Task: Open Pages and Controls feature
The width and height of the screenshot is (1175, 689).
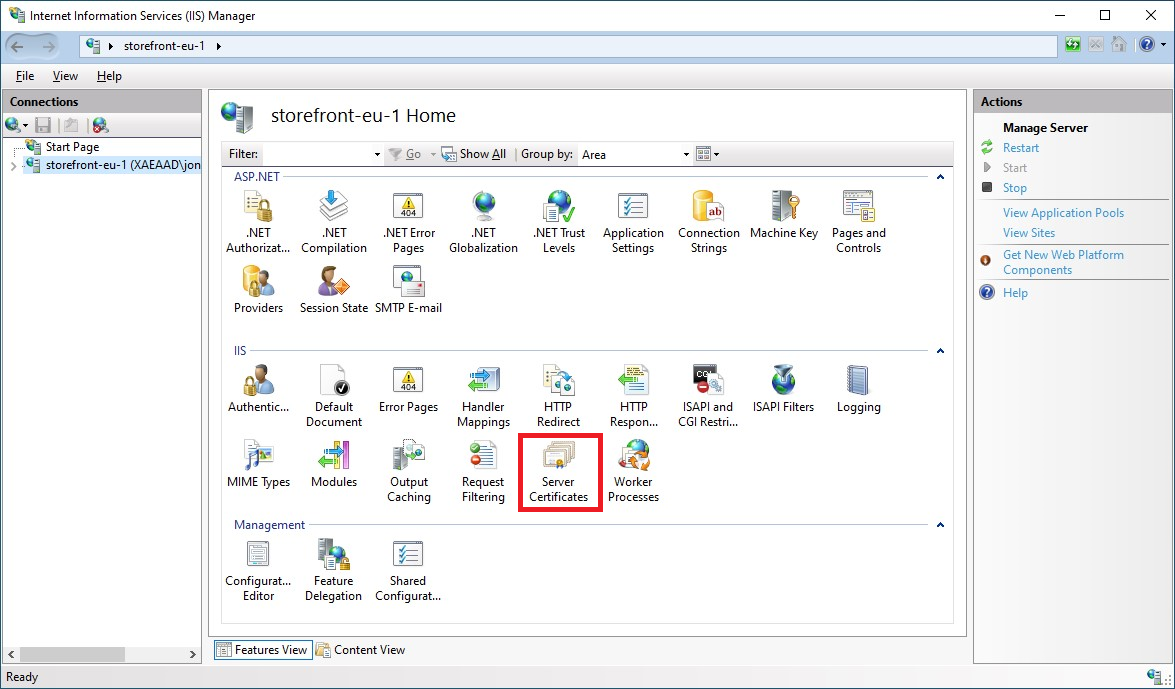Action: pos(859,222)
